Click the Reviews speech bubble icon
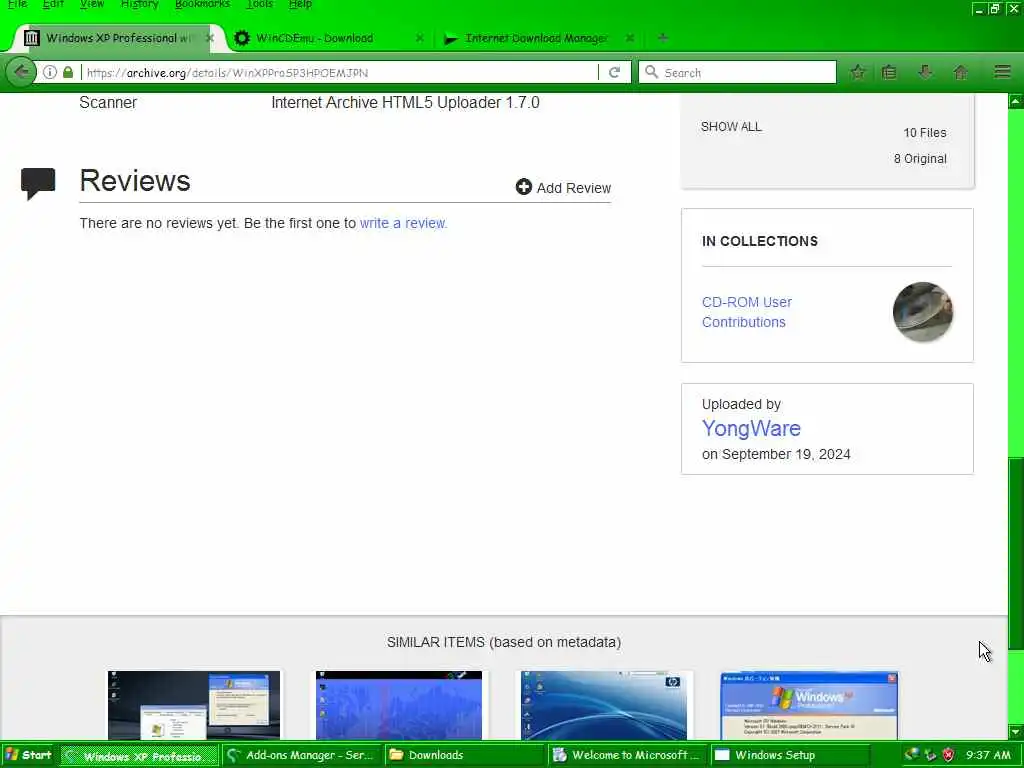This screenshot has width=1024, height=768. (38, 184)
